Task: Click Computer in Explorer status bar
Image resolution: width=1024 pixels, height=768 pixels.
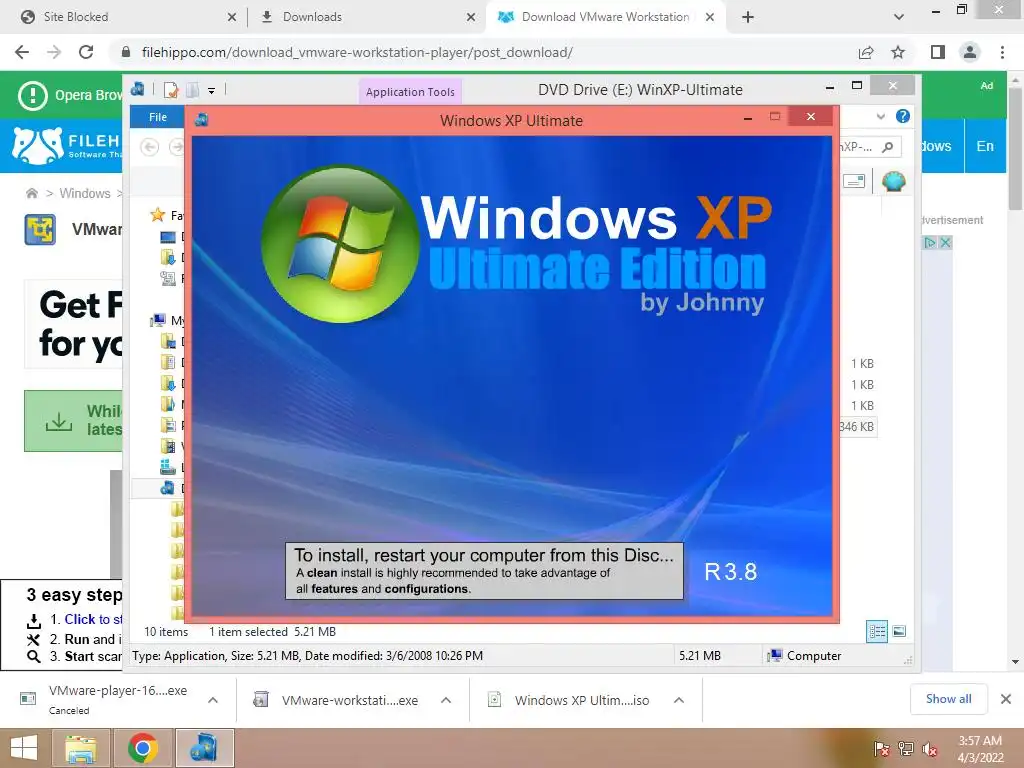Action: [805, 656]
